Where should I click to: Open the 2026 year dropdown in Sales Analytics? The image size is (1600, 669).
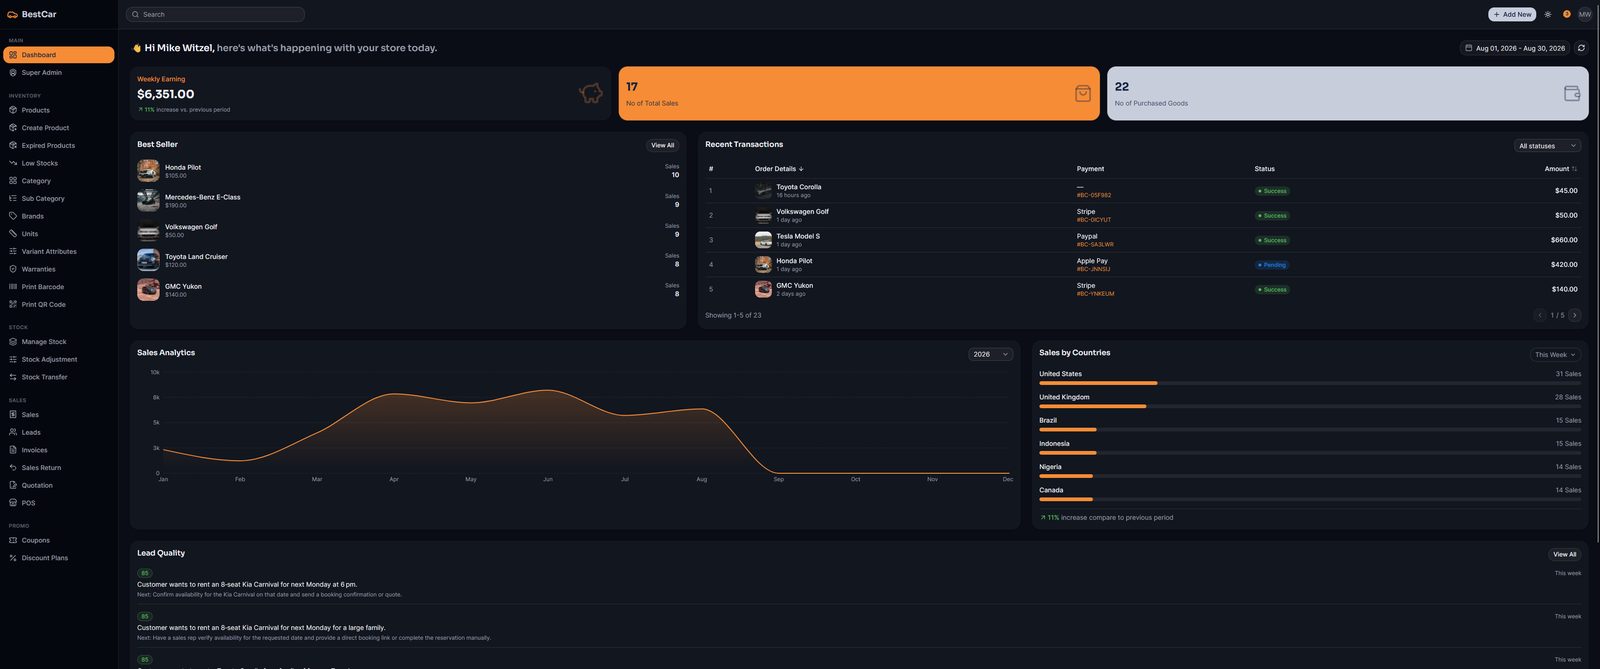click(x=990, y=354)
